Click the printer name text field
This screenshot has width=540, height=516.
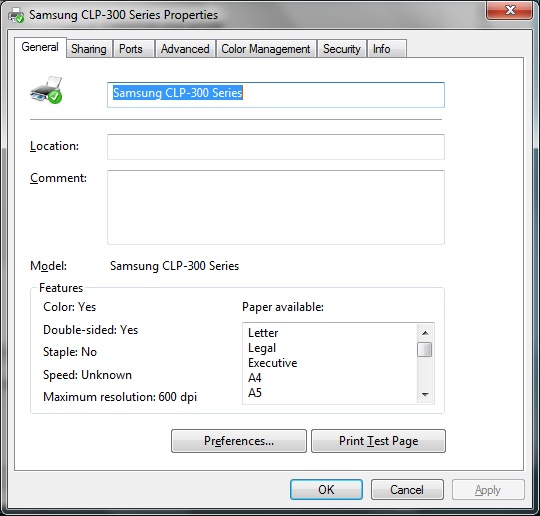tap(276, 95)
